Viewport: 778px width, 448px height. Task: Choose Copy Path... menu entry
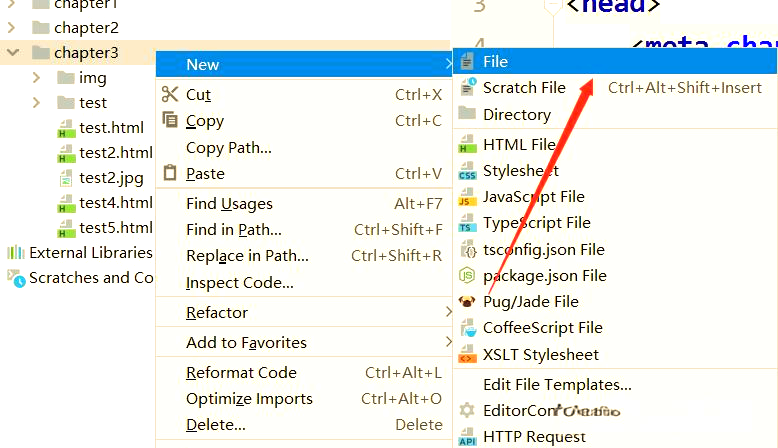pyautogui.click(x=304, y=147)
